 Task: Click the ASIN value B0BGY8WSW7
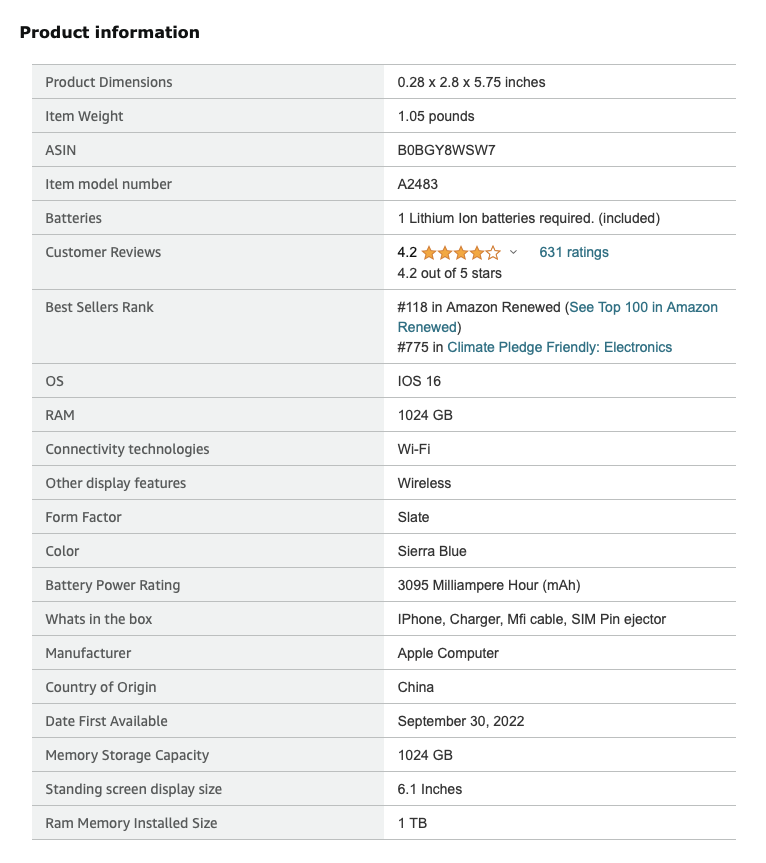click(447, 151)
